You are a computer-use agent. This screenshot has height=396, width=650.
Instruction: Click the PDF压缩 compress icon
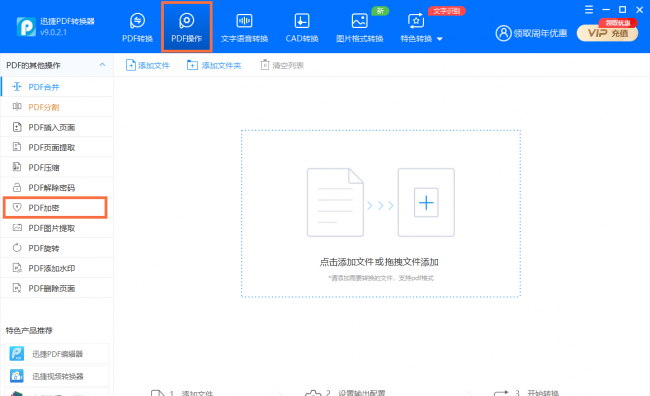[x=17, y=167]
